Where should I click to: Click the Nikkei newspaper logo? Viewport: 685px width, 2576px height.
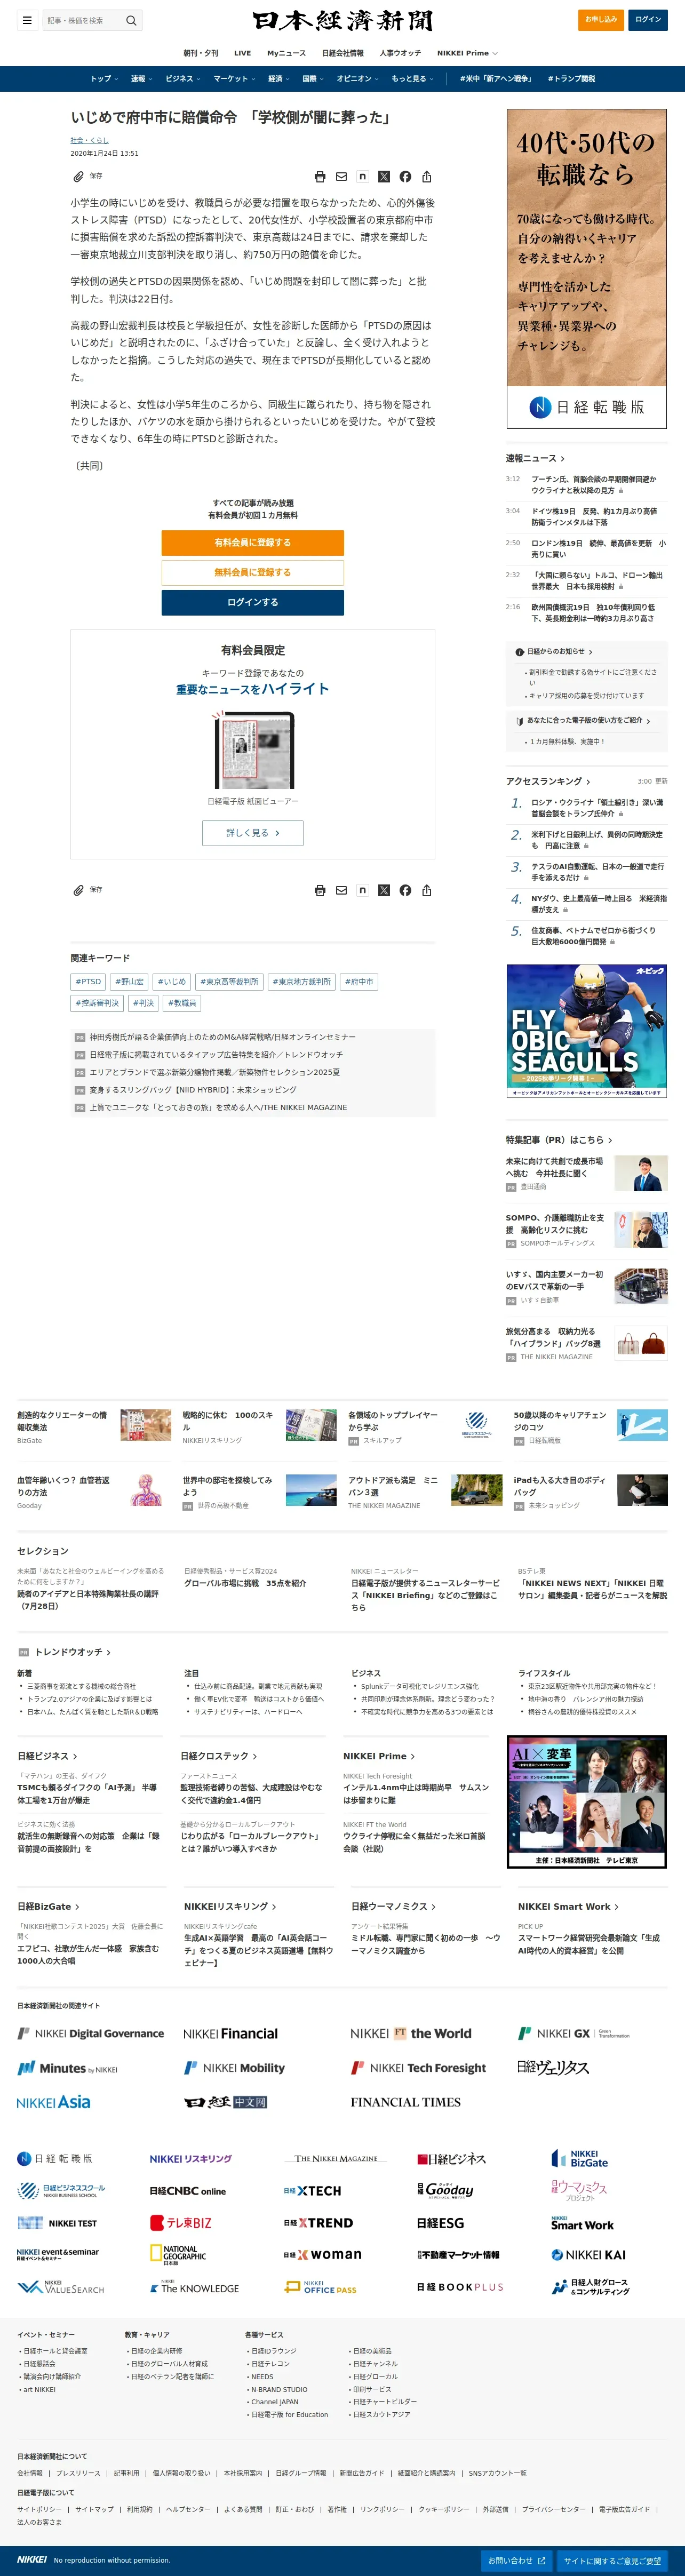pyautogui.click(x=342, y=20)
